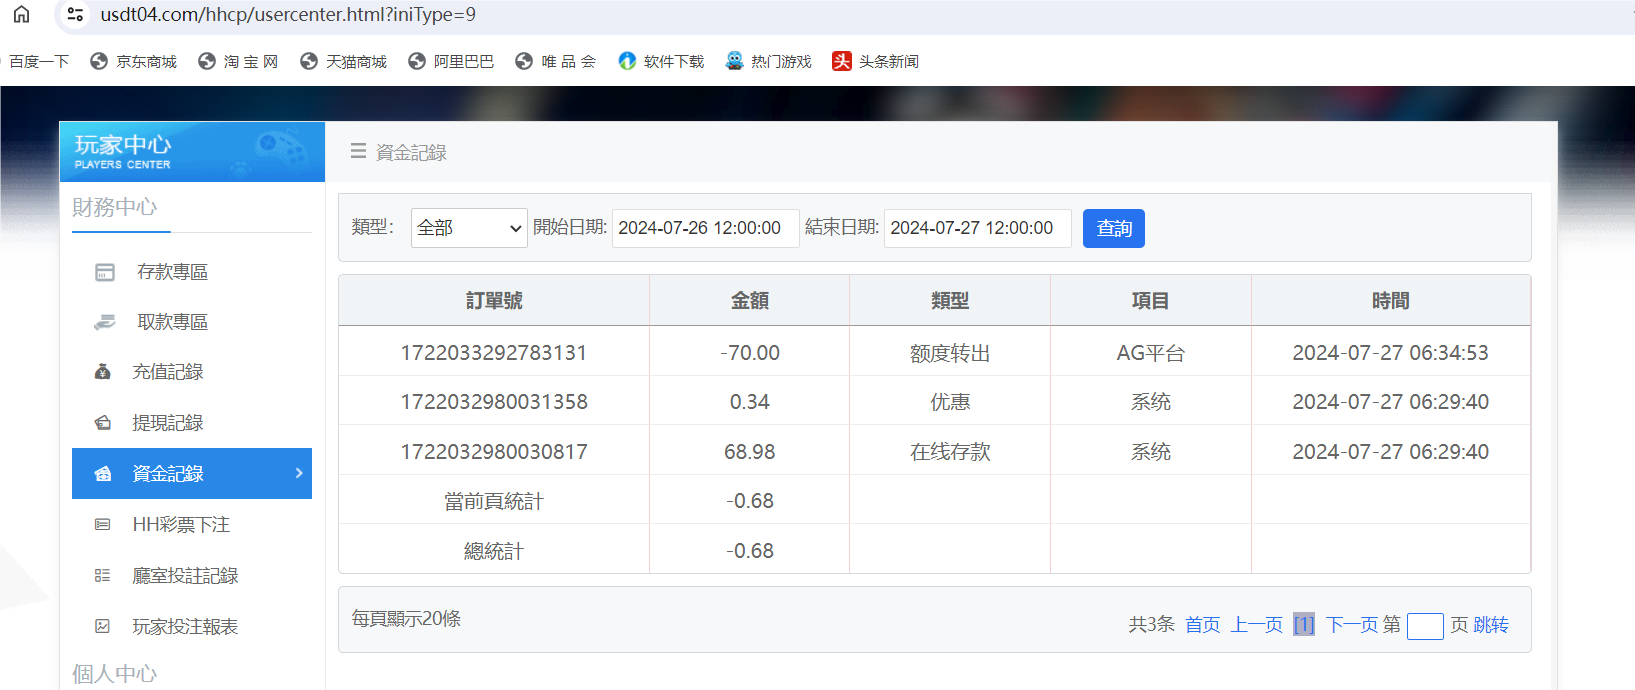Open the 結束日期 date picker field
This screenshot has width=1635, height=690.
[x=977, y=228]
